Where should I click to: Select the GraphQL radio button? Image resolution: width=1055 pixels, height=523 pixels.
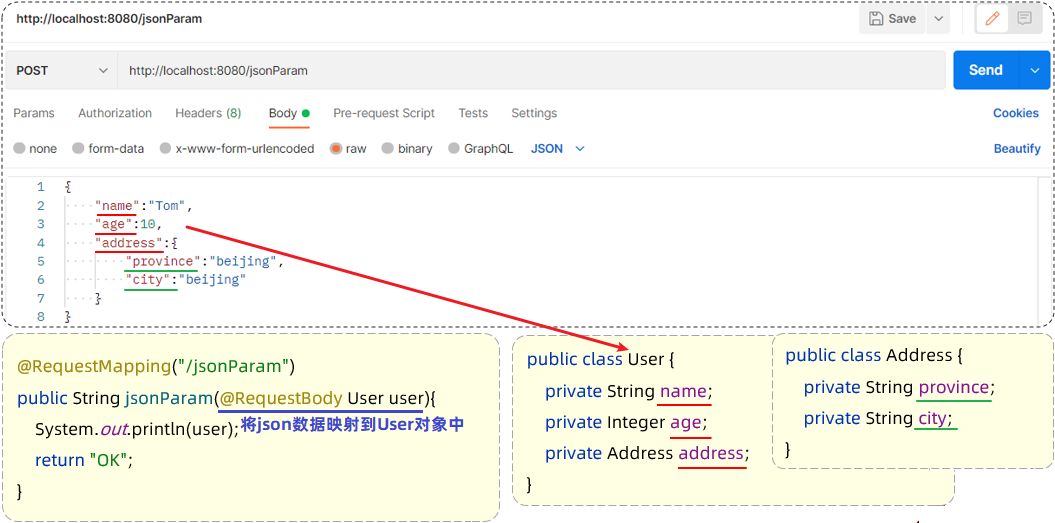coord(454,149)
